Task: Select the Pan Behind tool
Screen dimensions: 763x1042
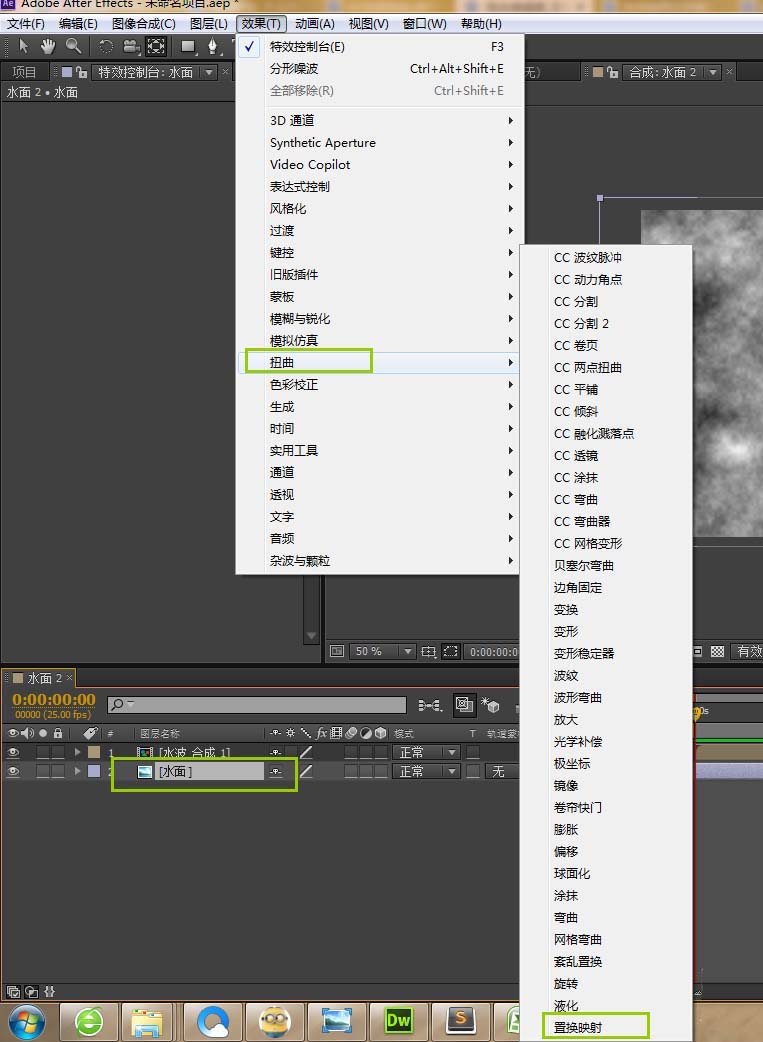Action: tap(156, 47)
